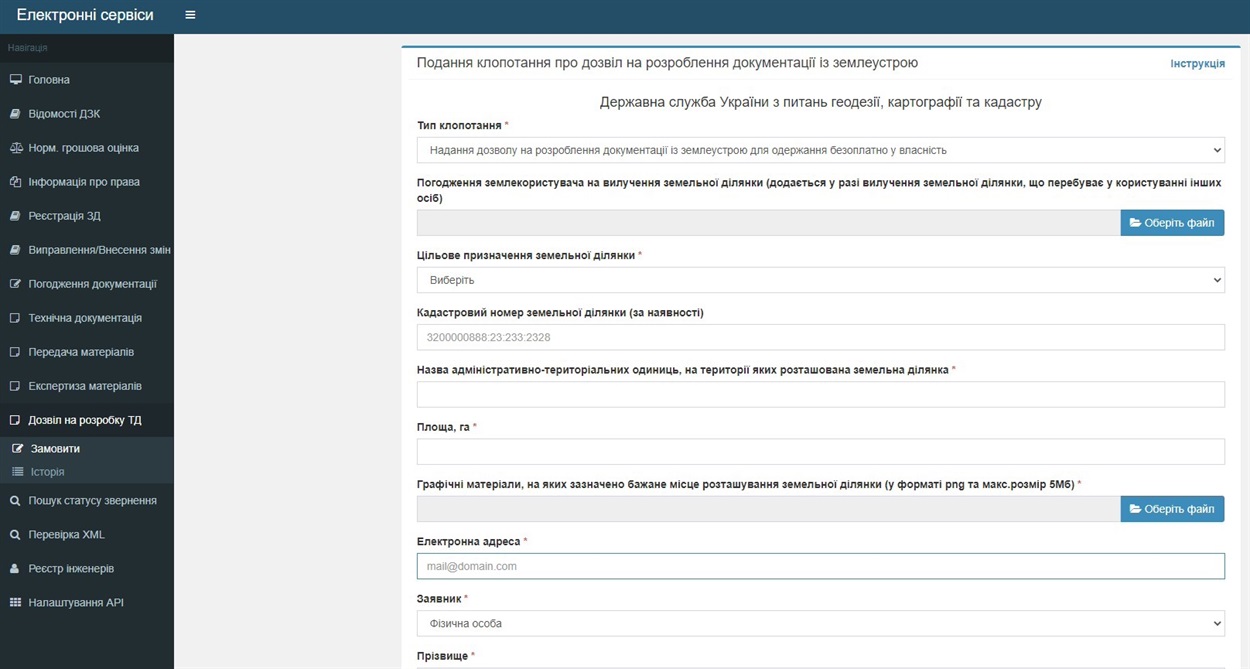Click the book icon beside Виправлення/Внесення змін

point(15,250)
